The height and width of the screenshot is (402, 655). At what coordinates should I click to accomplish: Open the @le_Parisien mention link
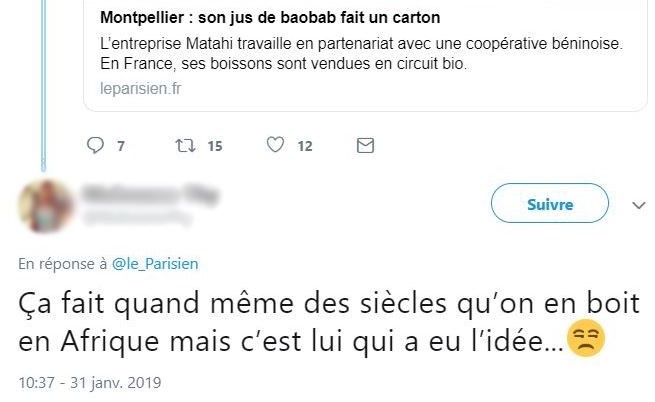pyautogui.click(x=155, y=264)
